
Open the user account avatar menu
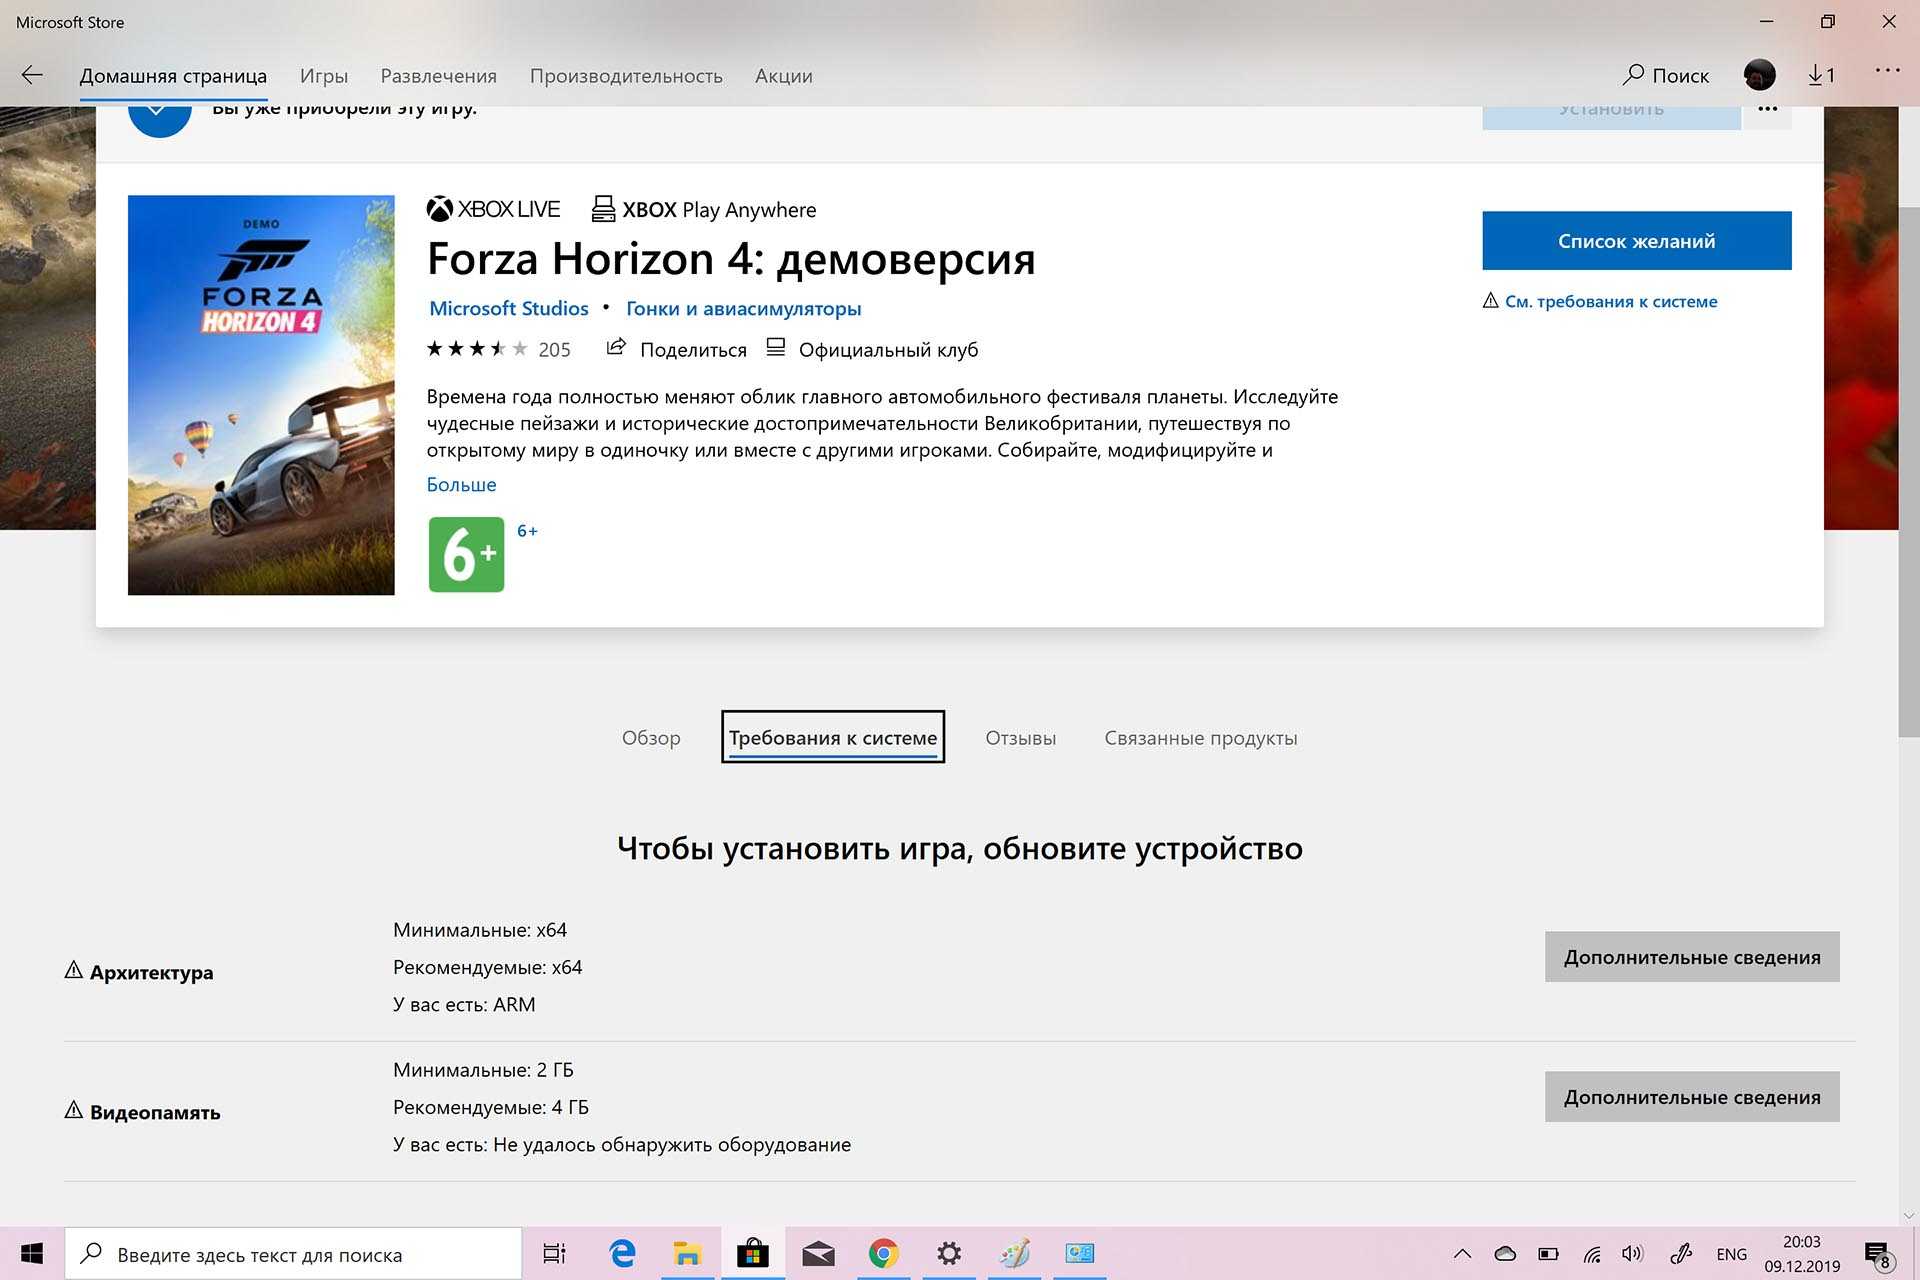[1759, 75]
